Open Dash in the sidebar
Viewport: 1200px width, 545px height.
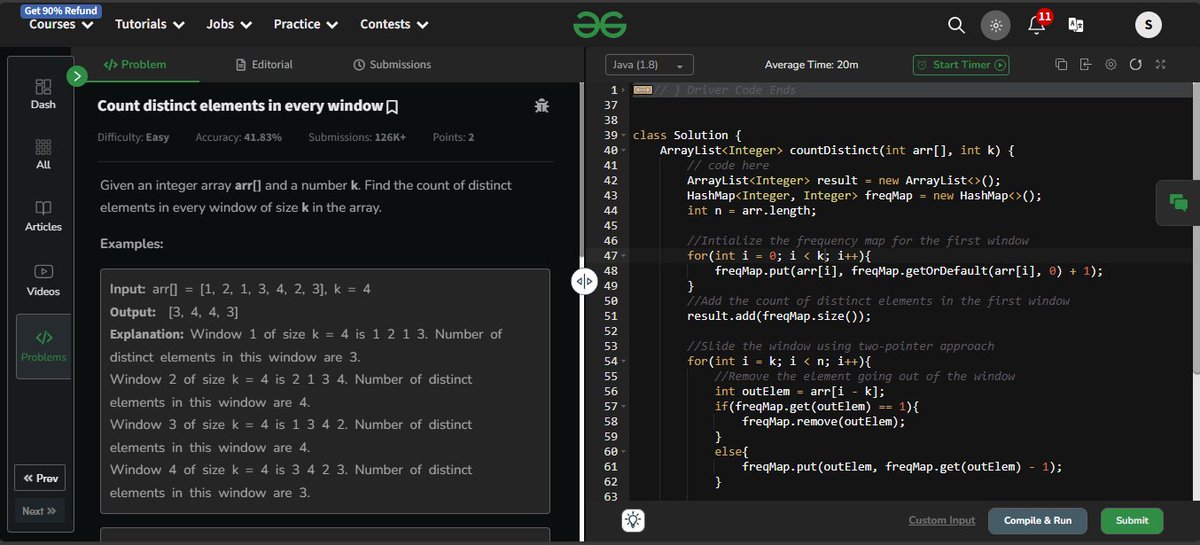coord(43,95)
